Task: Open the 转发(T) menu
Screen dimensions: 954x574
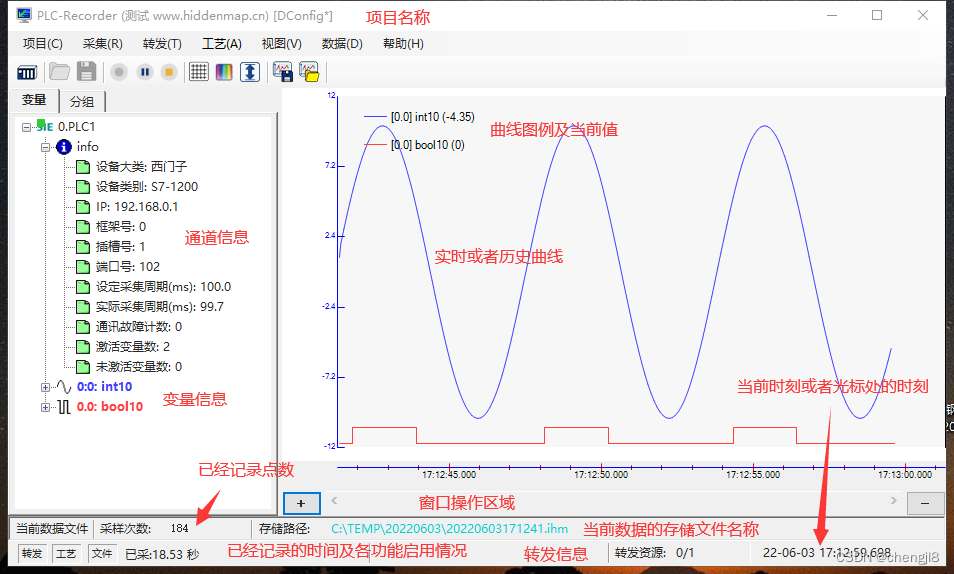Action: point(162,44)
